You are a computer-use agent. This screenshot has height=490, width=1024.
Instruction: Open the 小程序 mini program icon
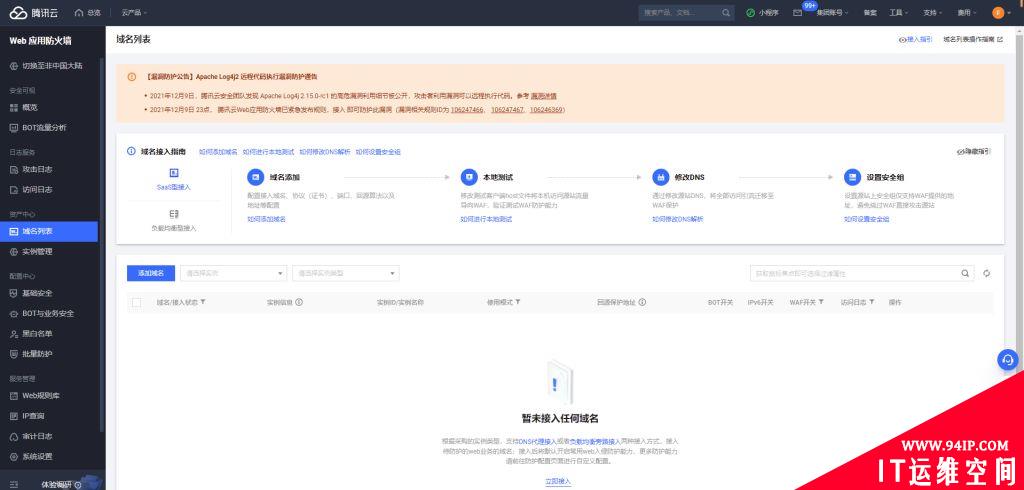[x=751, y=12]
